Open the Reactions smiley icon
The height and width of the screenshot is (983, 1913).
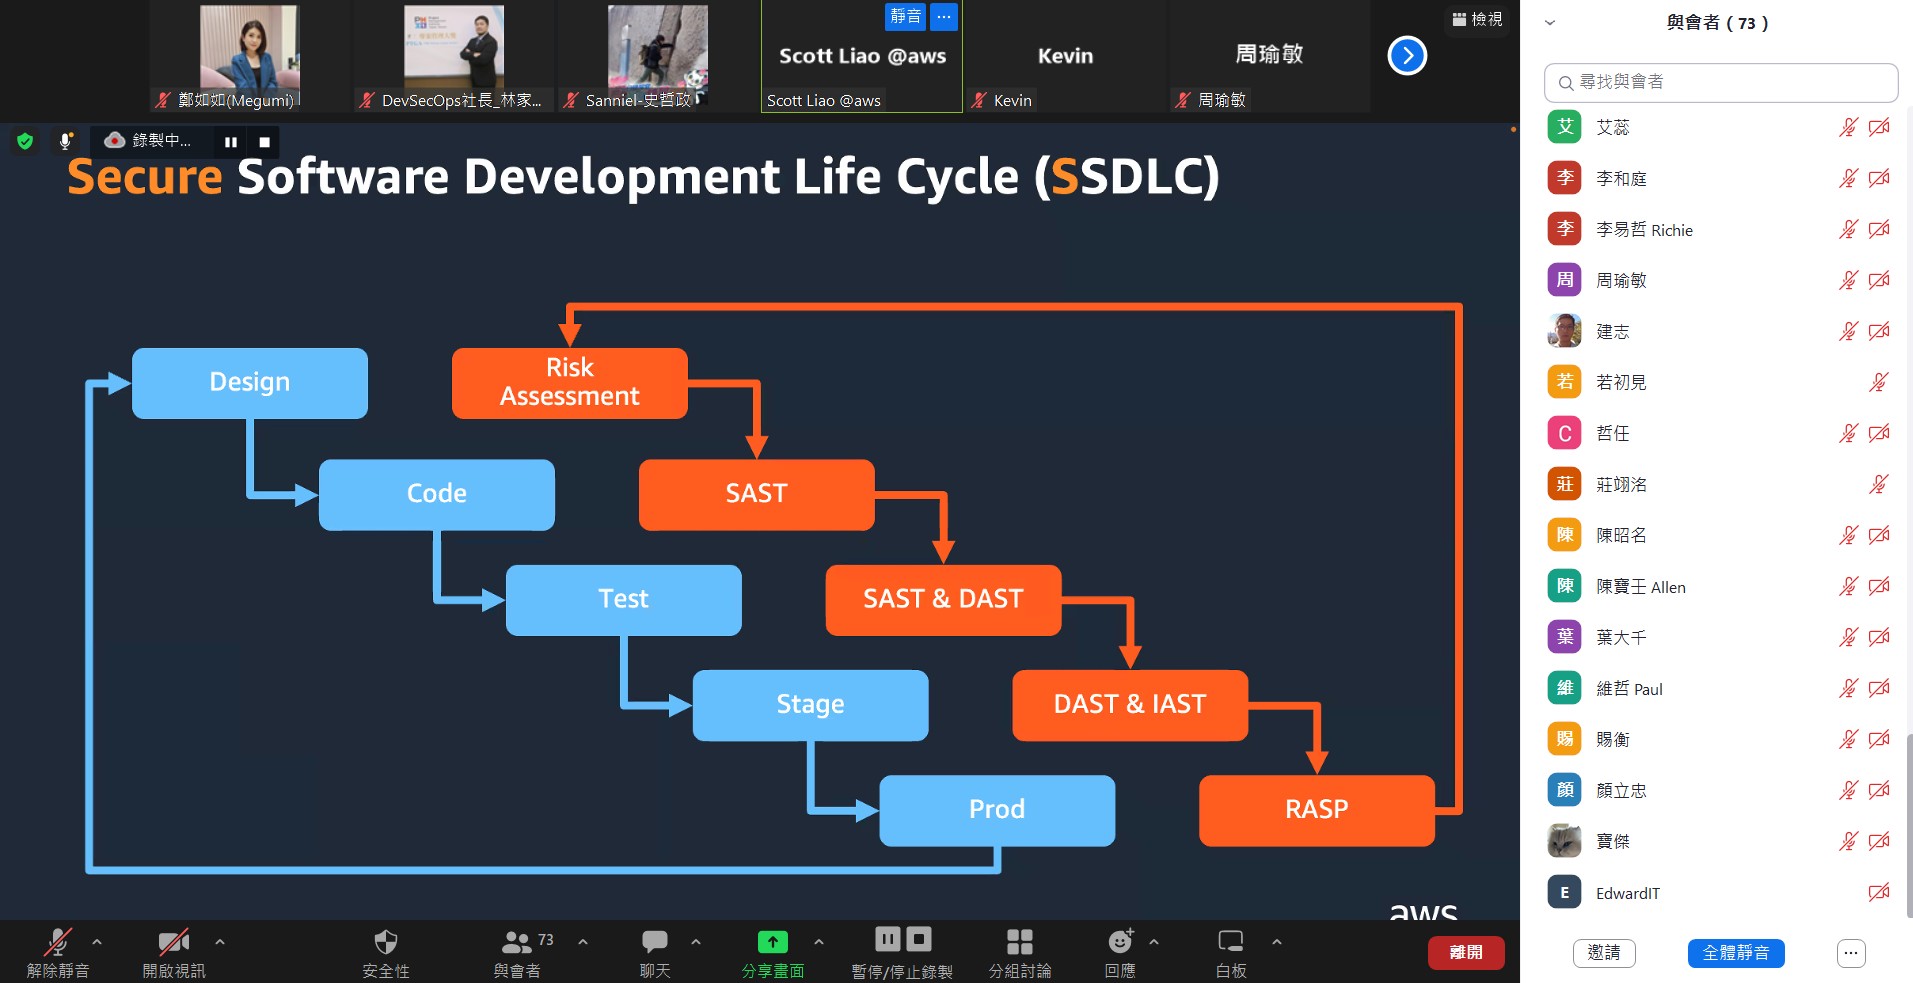pos(1120,942)
